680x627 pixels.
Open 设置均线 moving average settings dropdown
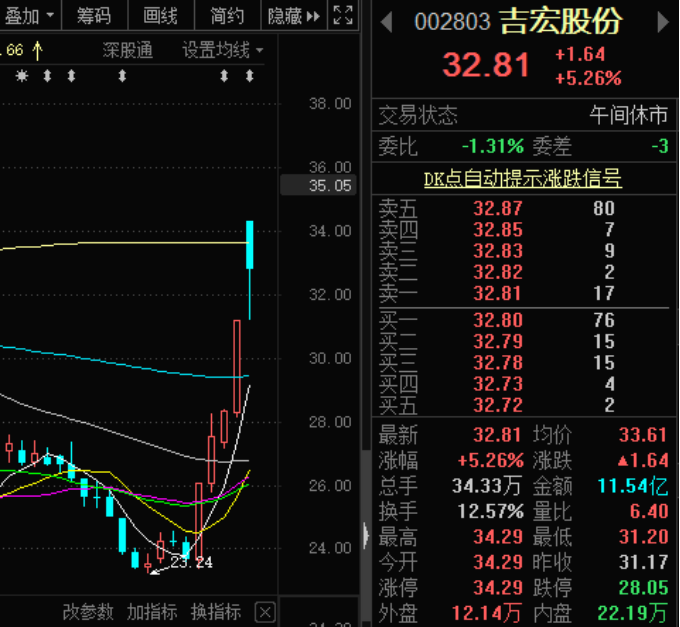coord(222,50)
